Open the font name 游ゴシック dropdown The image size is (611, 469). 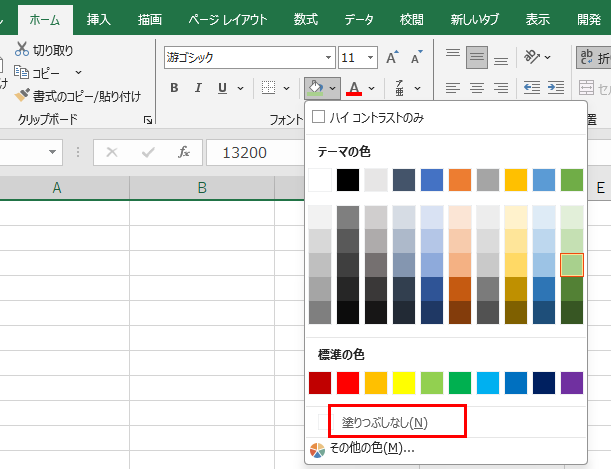[x=328, y=58]
